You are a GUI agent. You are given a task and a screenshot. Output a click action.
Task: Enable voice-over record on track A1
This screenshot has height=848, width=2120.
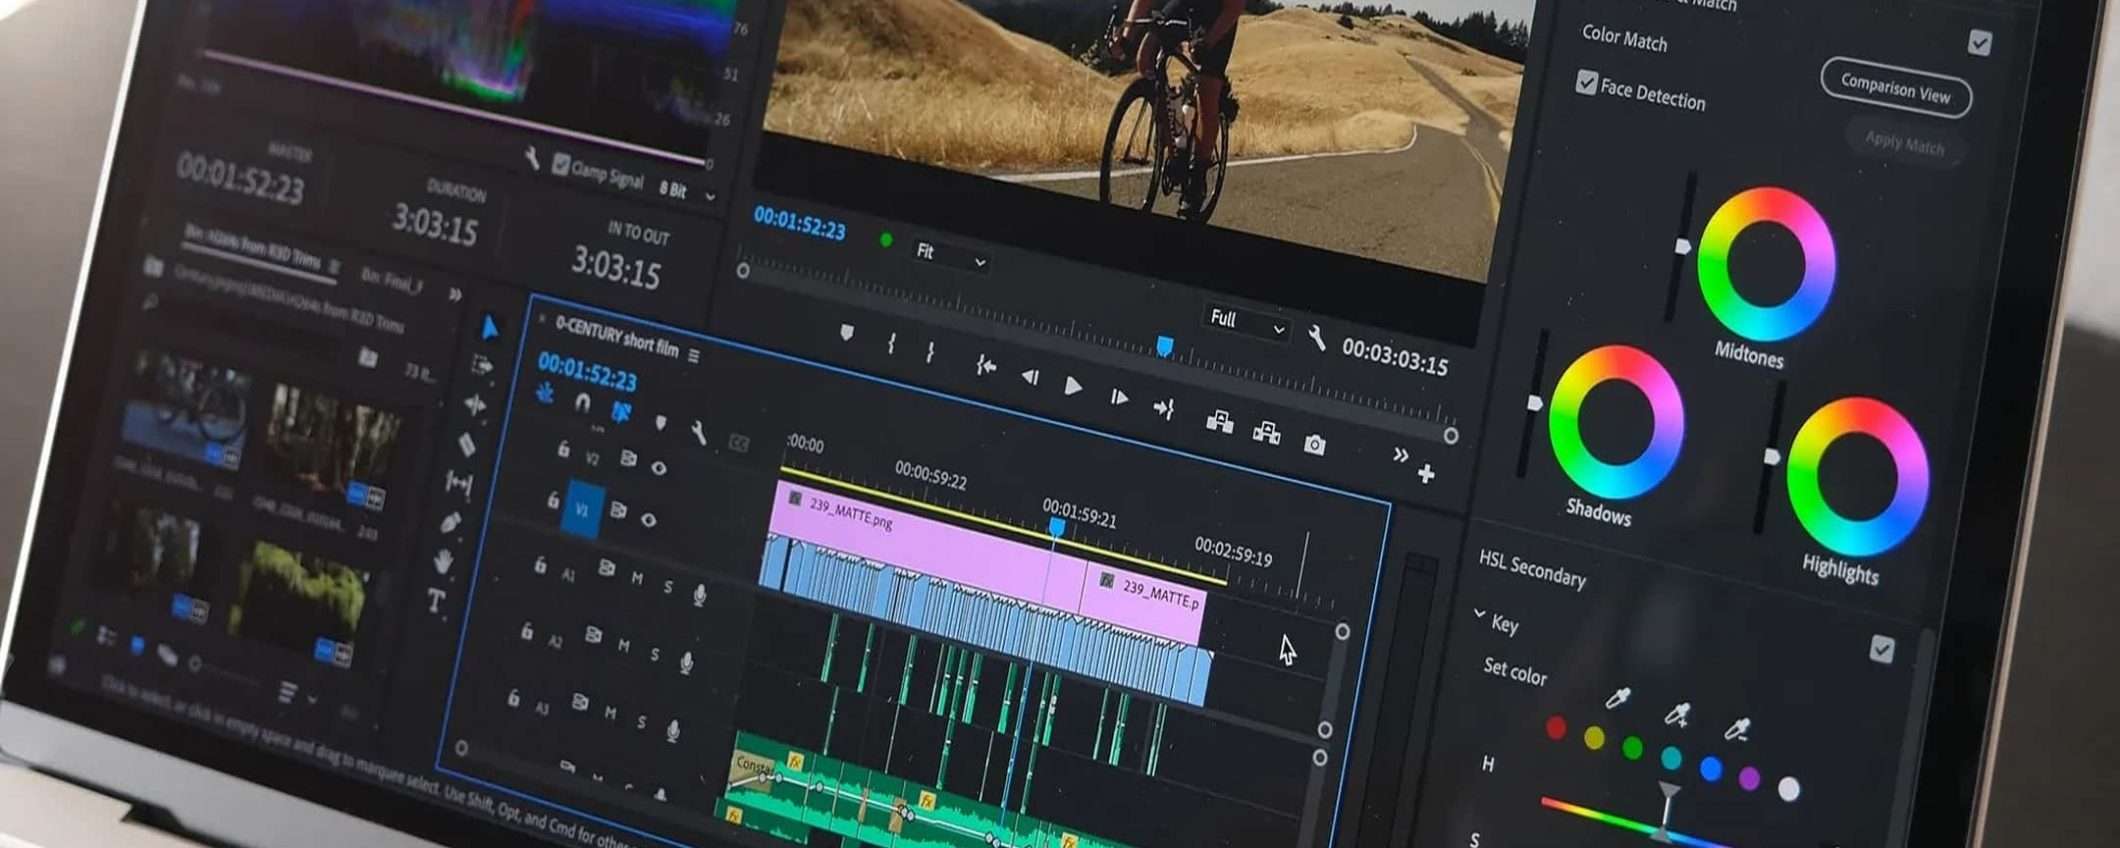pyautogui.click(x=700, y=595)
